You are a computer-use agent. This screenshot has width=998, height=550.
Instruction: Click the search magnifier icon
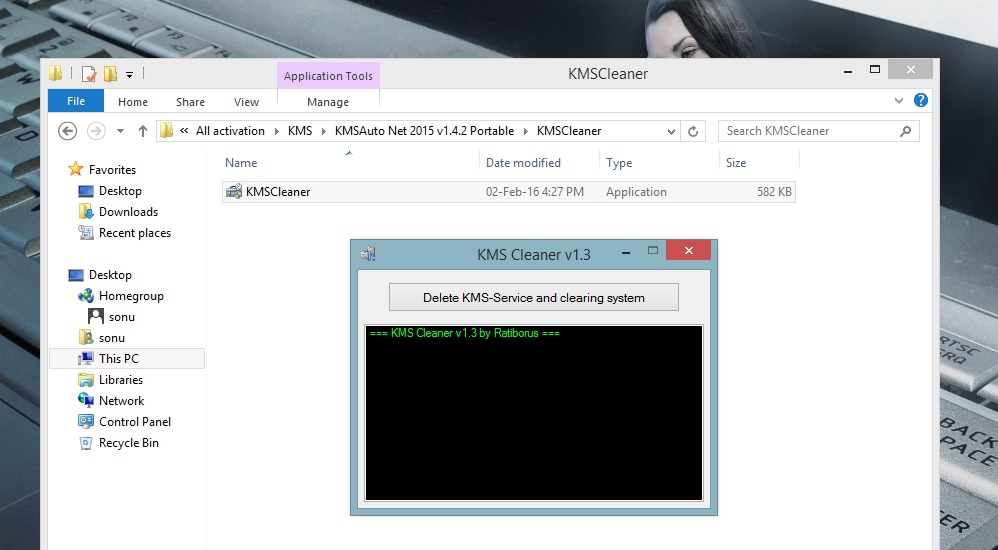click(905, 131)
